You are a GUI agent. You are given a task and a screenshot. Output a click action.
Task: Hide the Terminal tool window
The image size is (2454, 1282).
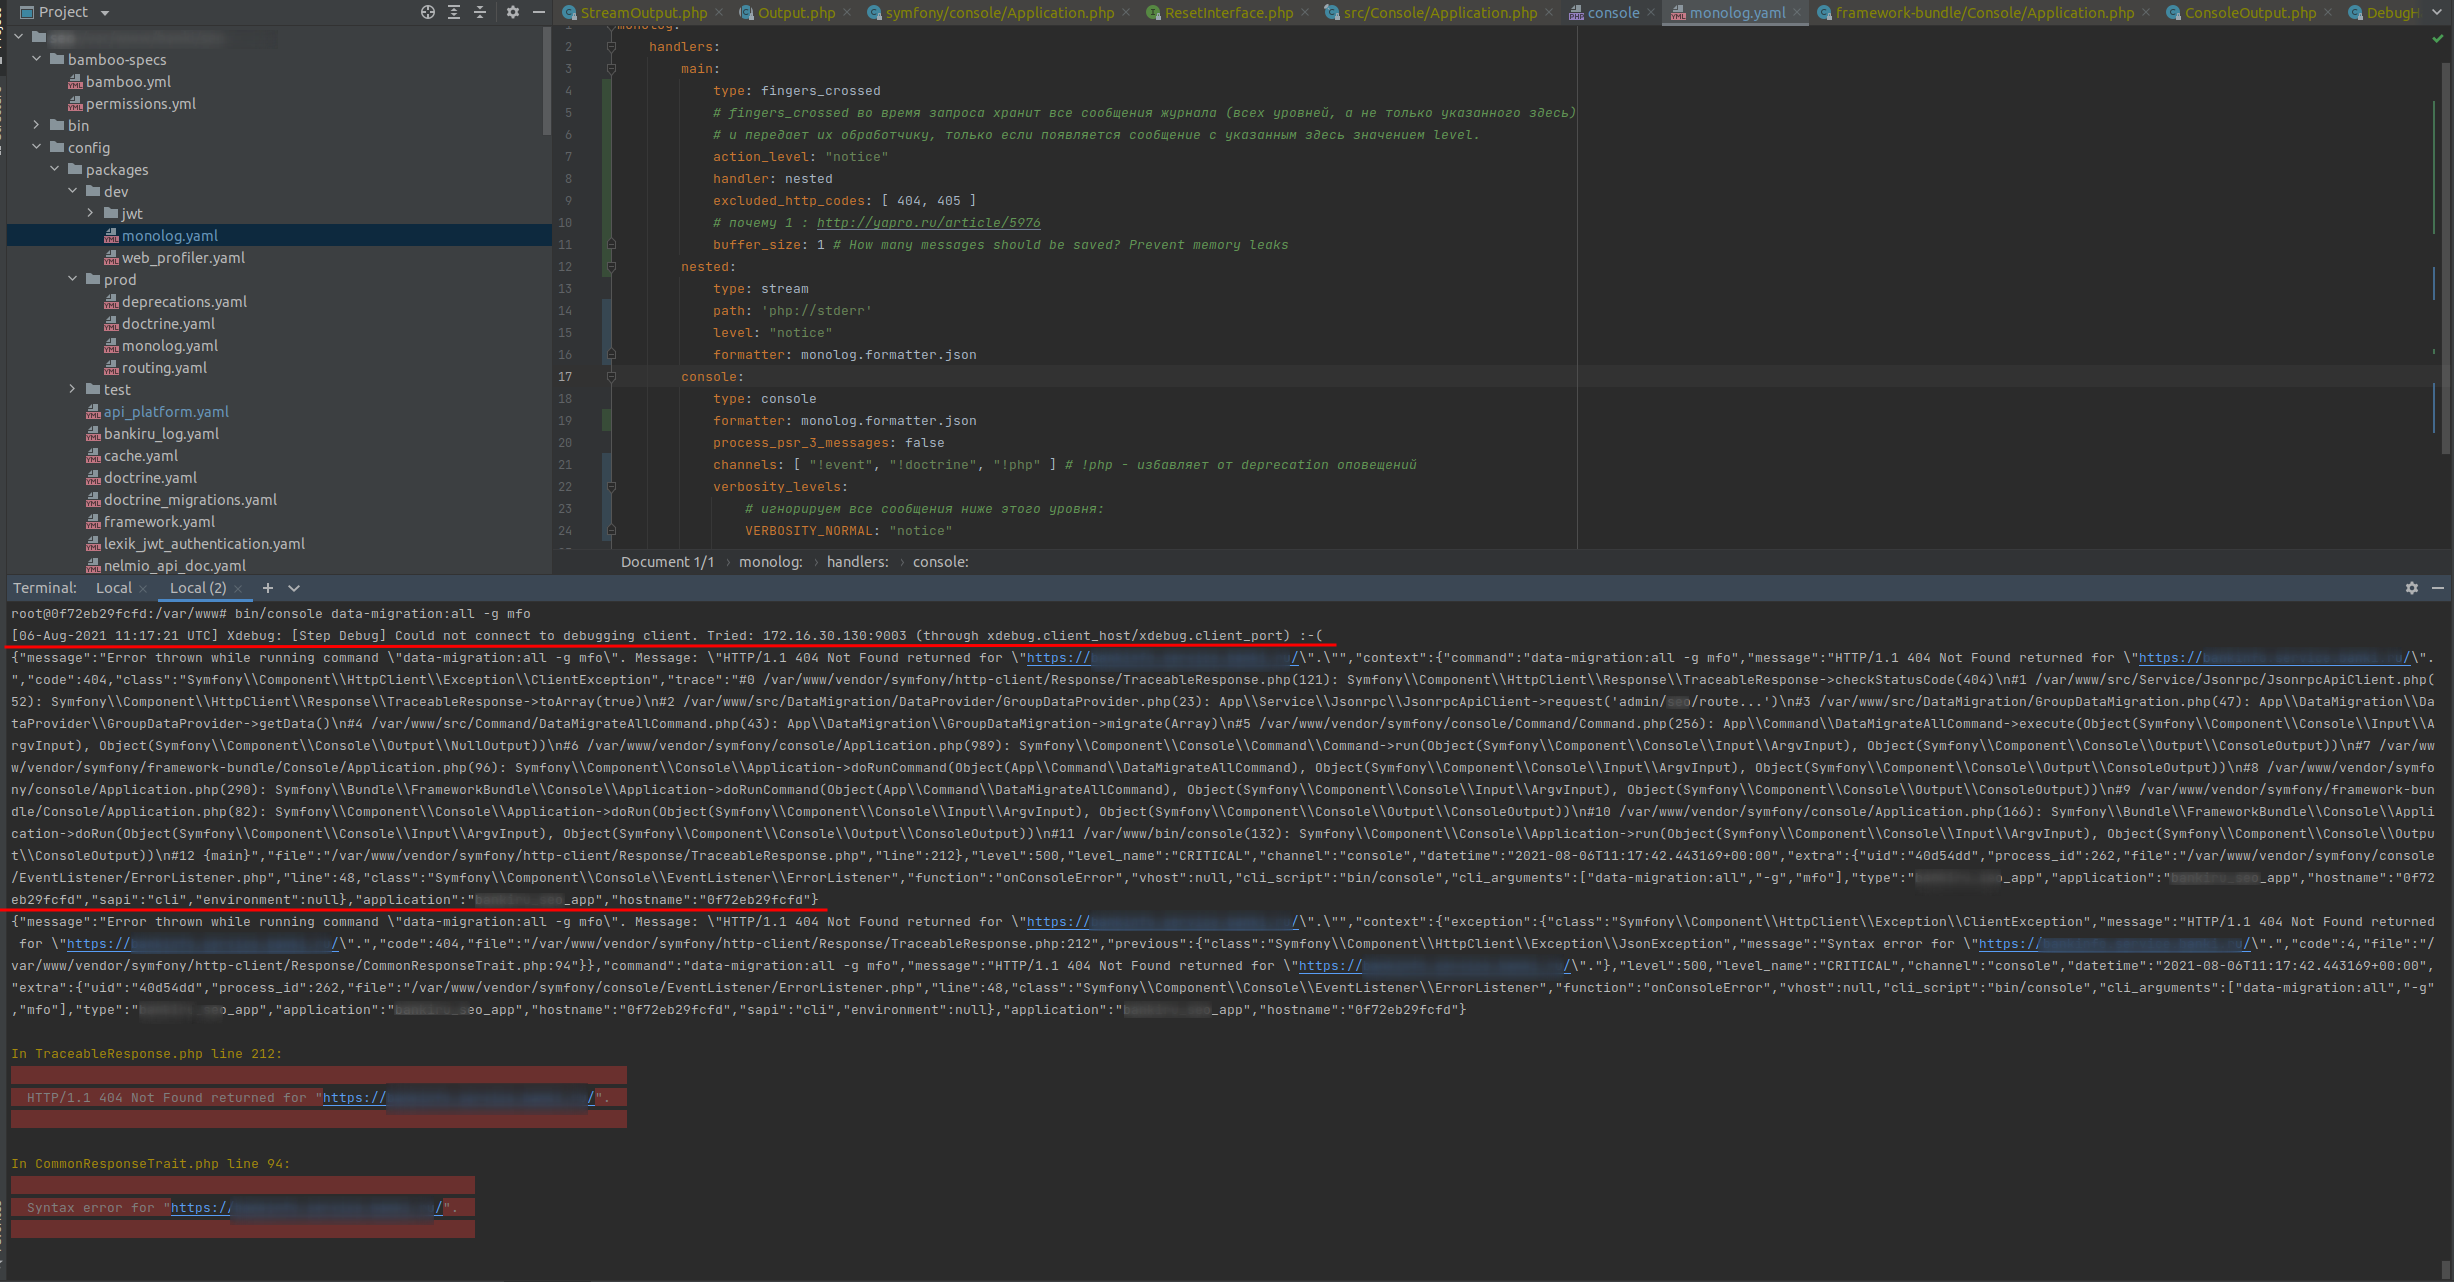2438,588
